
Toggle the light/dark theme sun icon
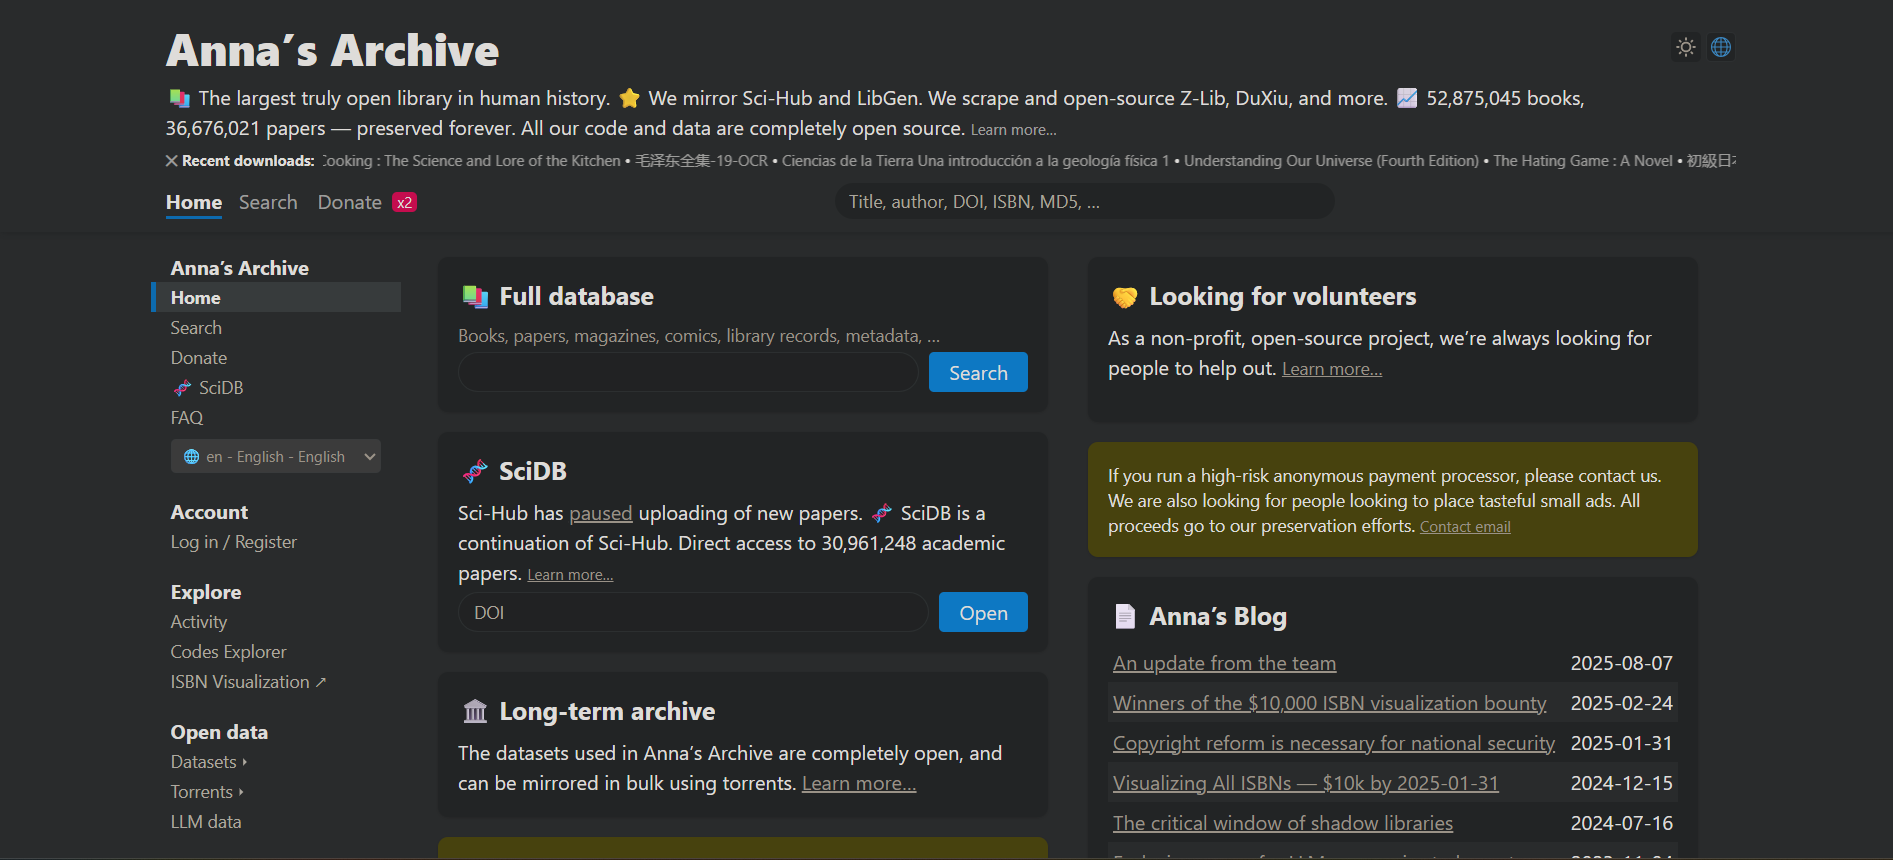point(1686,47)
